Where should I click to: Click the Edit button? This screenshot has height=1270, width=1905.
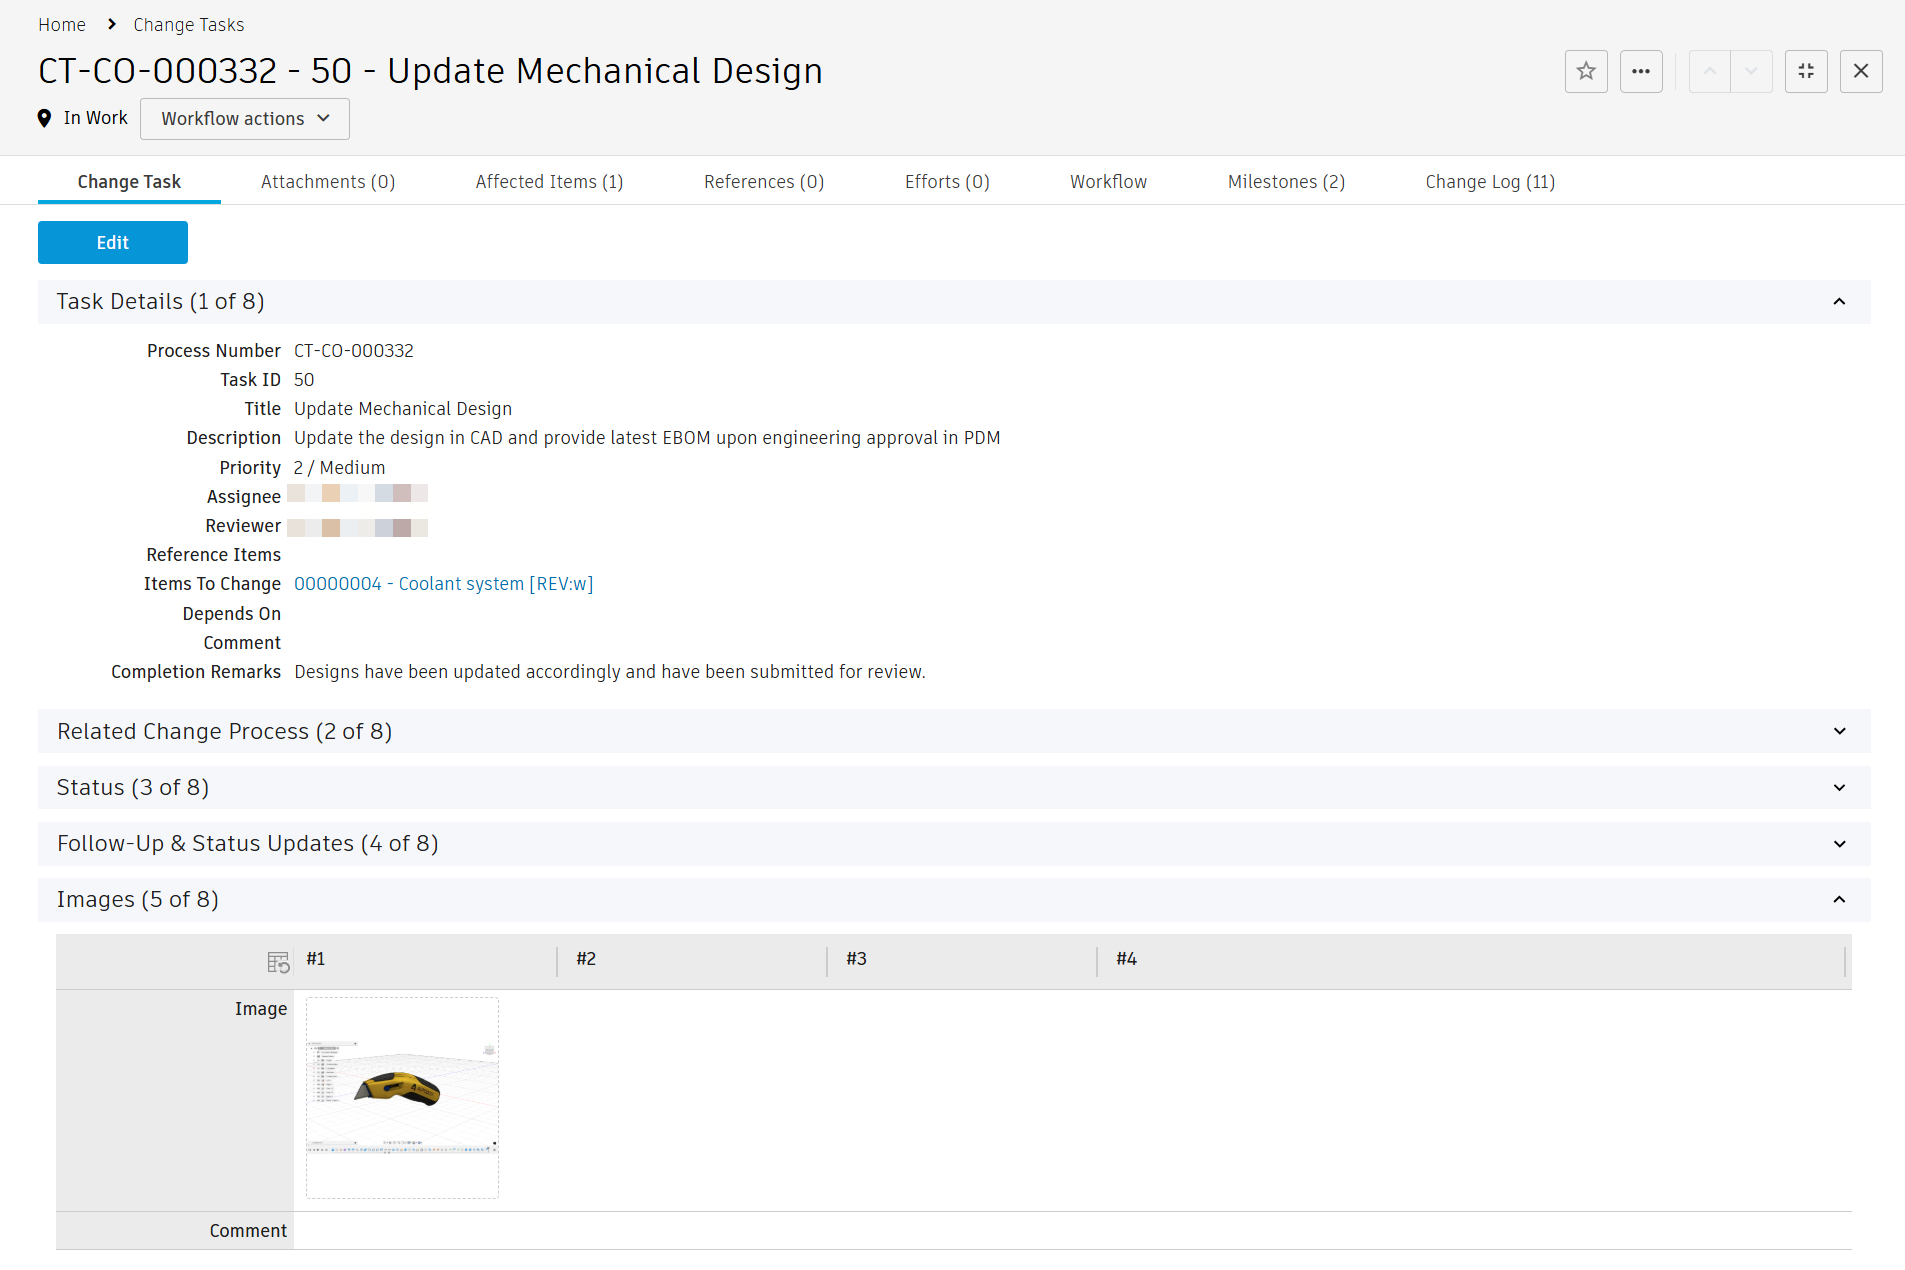point(113,243)
